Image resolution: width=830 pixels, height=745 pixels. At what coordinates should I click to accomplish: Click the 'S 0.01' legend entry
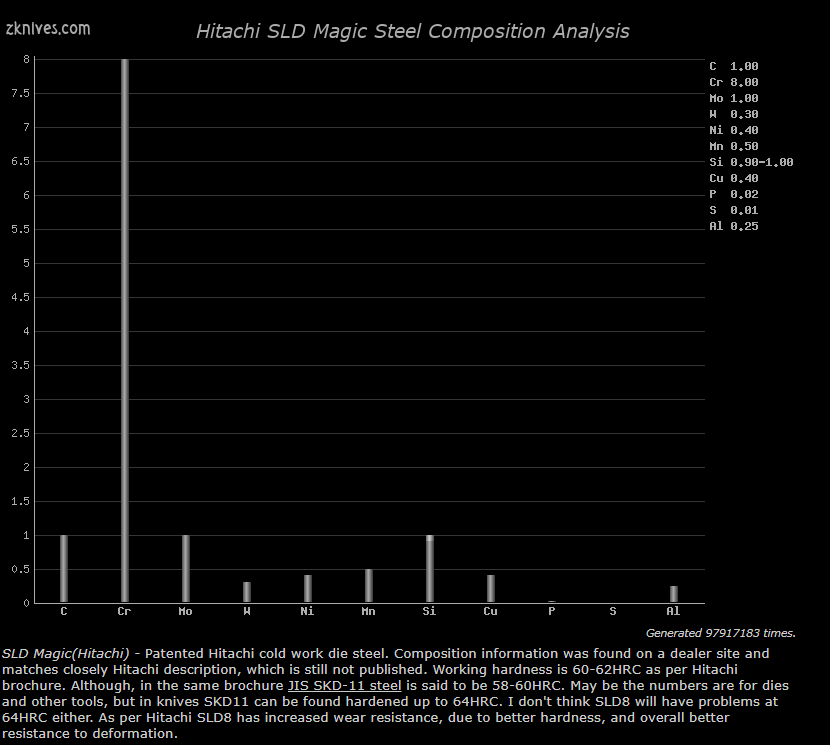(x=734, y=210)
